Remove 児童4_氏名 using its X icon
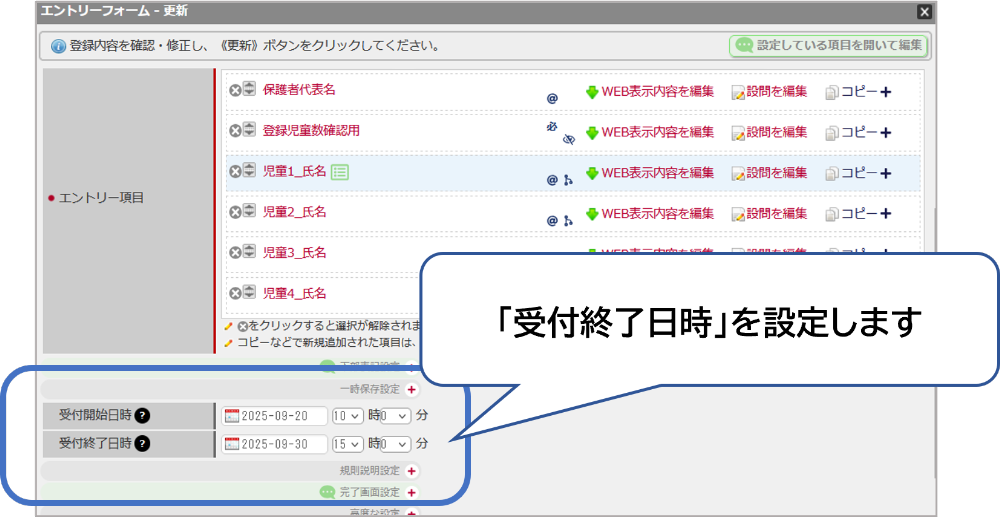Viewport: 1000px width, 517px height. (x=235, y=294)
